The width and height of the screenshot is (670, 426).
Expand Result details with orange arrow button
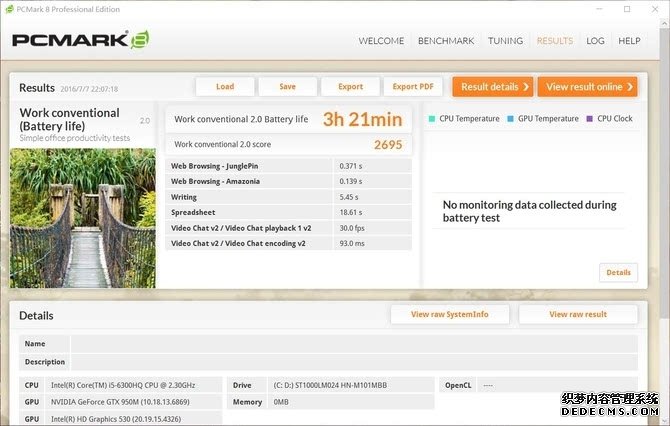pos(493,87)
